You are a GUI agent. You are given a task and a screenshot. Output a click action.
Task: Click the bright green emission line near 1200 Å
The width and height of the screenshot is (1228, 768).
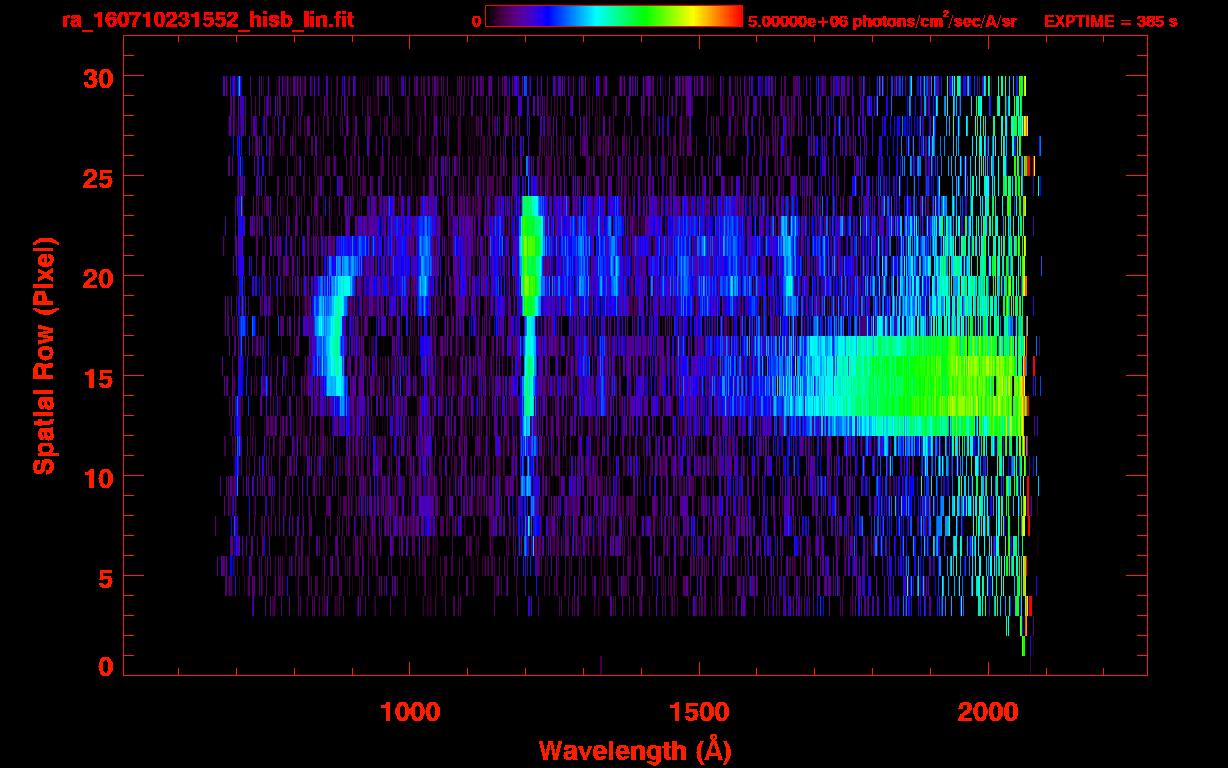[x=531, y=255]
